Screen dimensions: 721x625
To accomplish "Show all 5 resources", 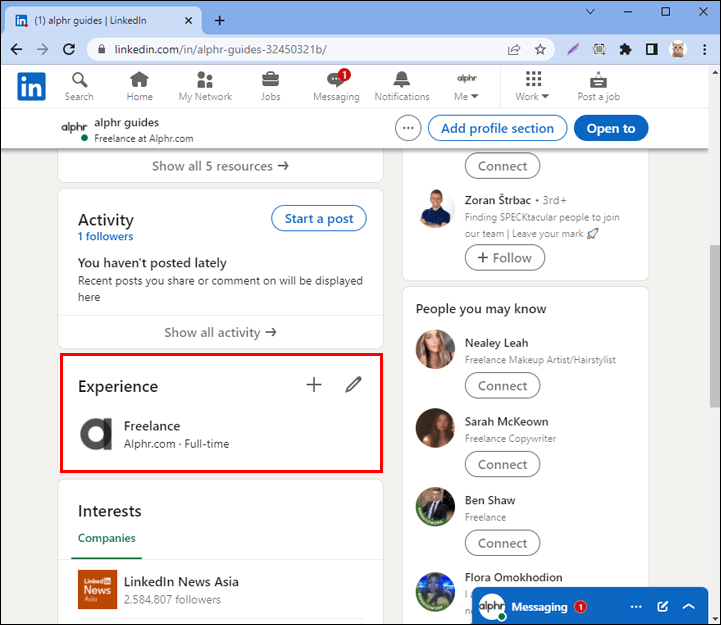I will 220,166.
